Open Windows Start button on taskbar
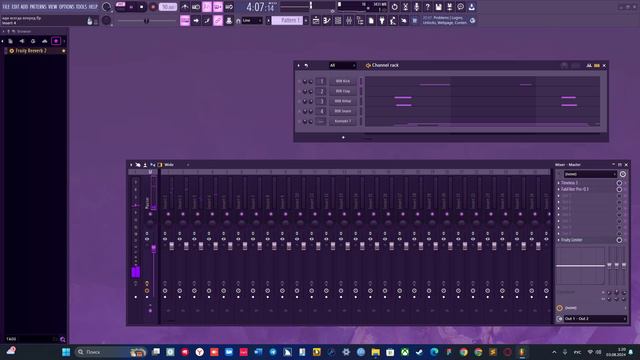Screen dimensions: 640x360 coord(66,352)
